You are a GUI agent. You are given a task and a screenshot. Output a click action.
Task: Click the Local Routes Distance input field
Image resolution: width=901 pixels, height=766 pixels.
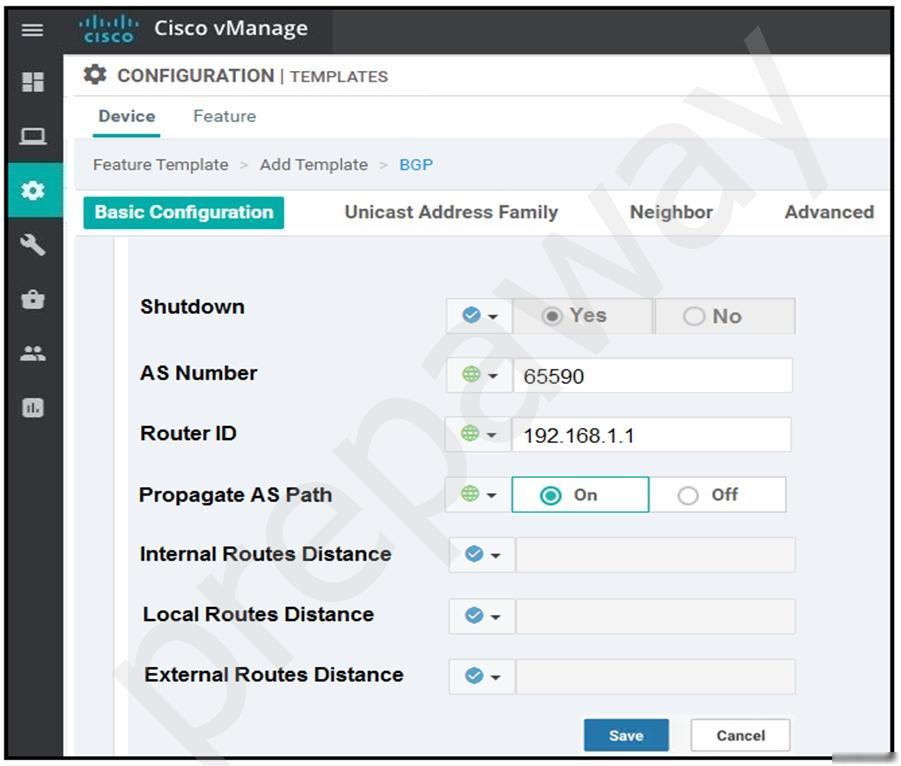click(655, 617)
